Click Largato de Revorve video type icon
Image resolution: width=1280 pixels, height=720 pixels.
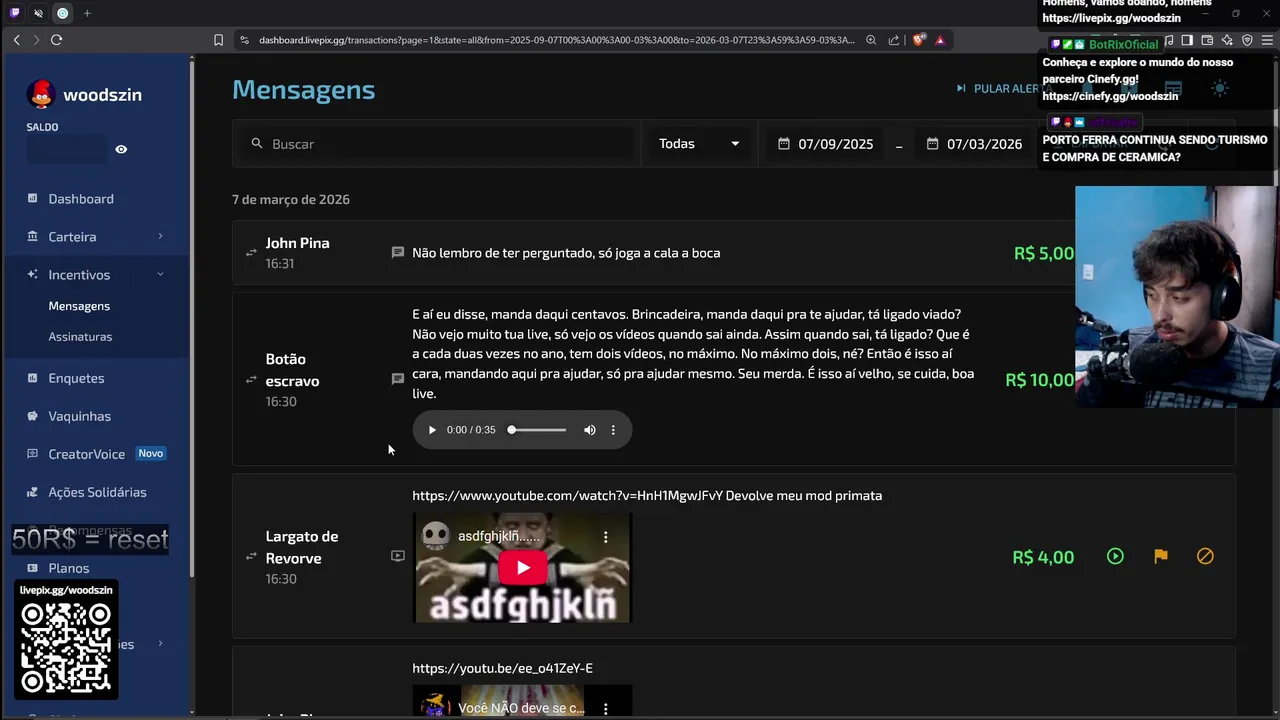397,556
